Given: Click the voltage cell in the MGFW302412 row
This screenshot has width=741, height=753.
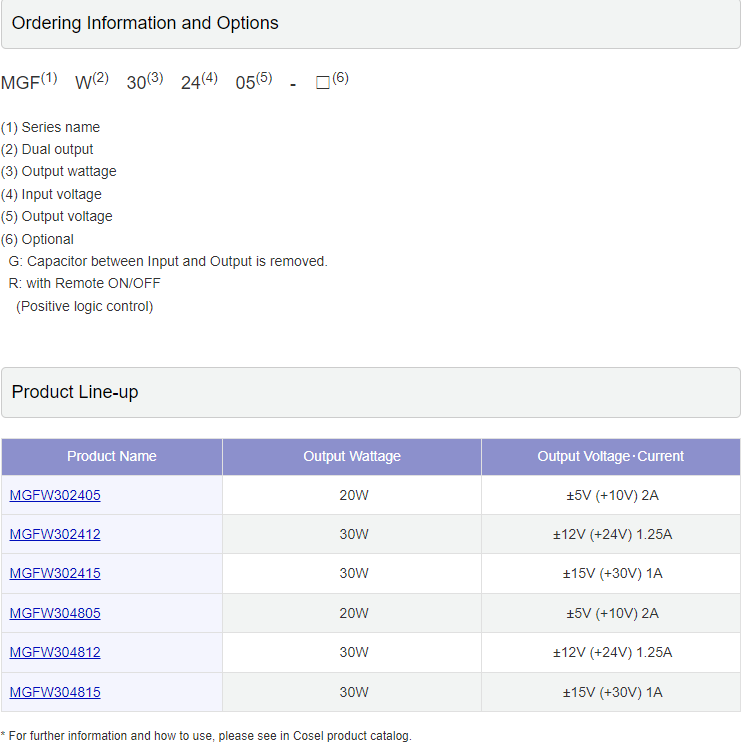Looking at the screenshot, I should click(x=611, y=534).
